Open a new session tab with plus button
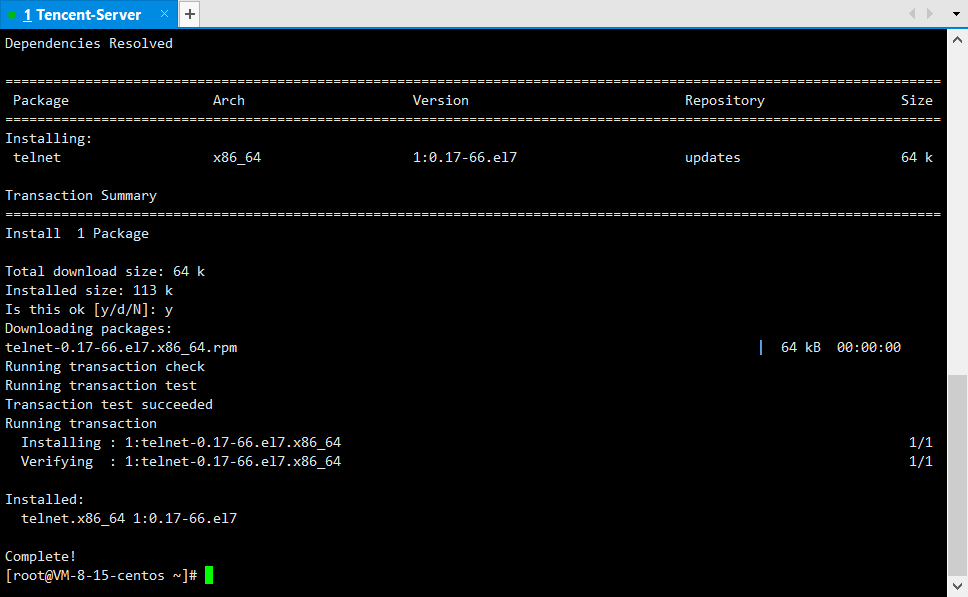 tap(189, 15)
